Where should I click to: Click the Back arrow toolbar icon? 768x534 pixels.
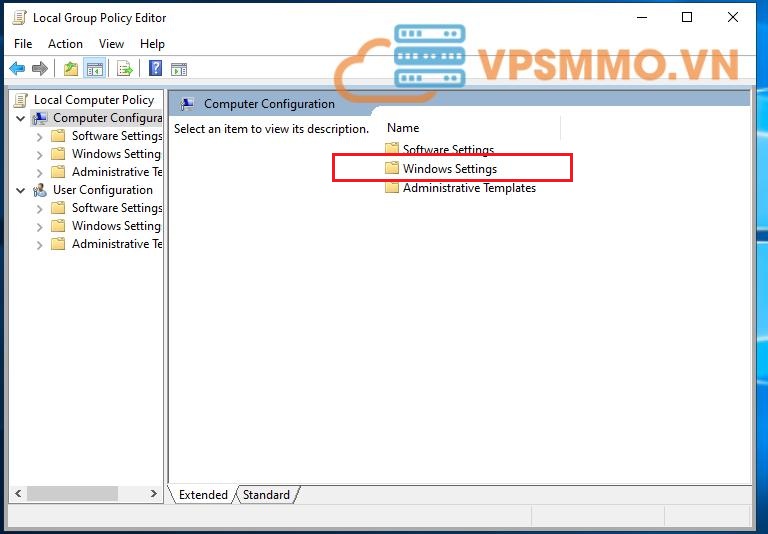(17, 69)
